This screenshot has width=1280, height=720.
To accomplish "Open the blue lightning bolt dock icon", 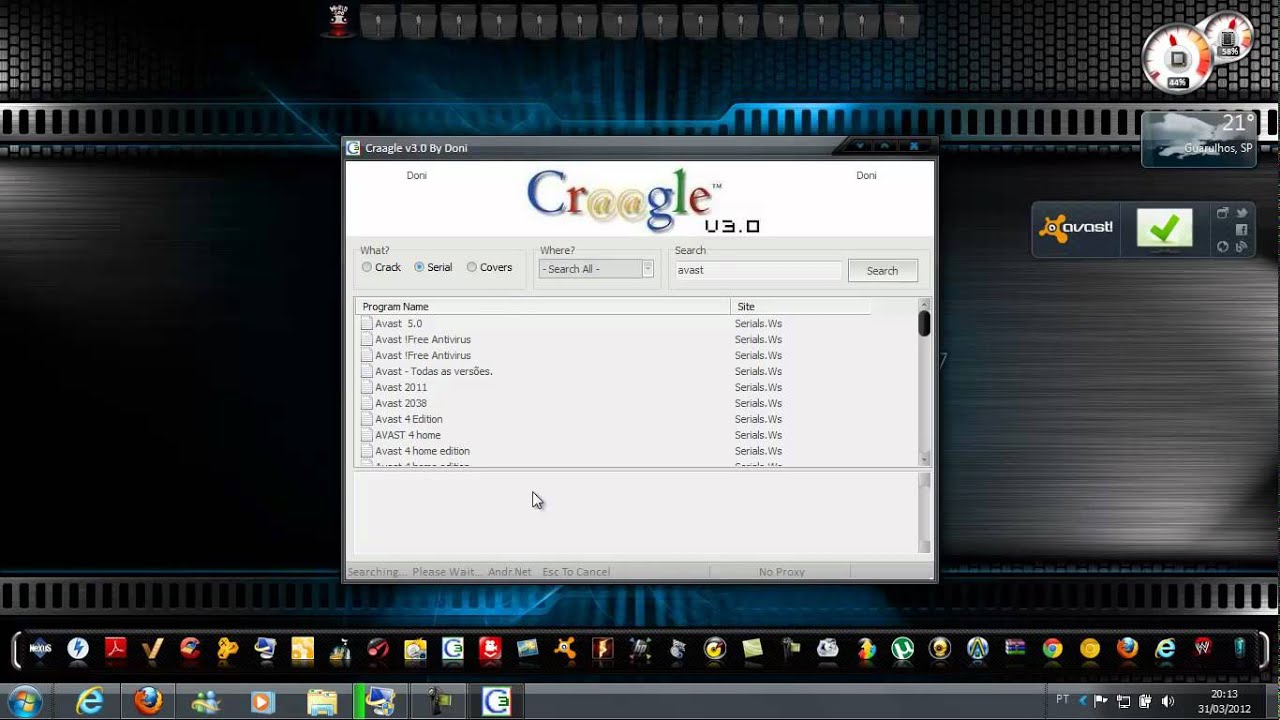I will tap(77, 649).
